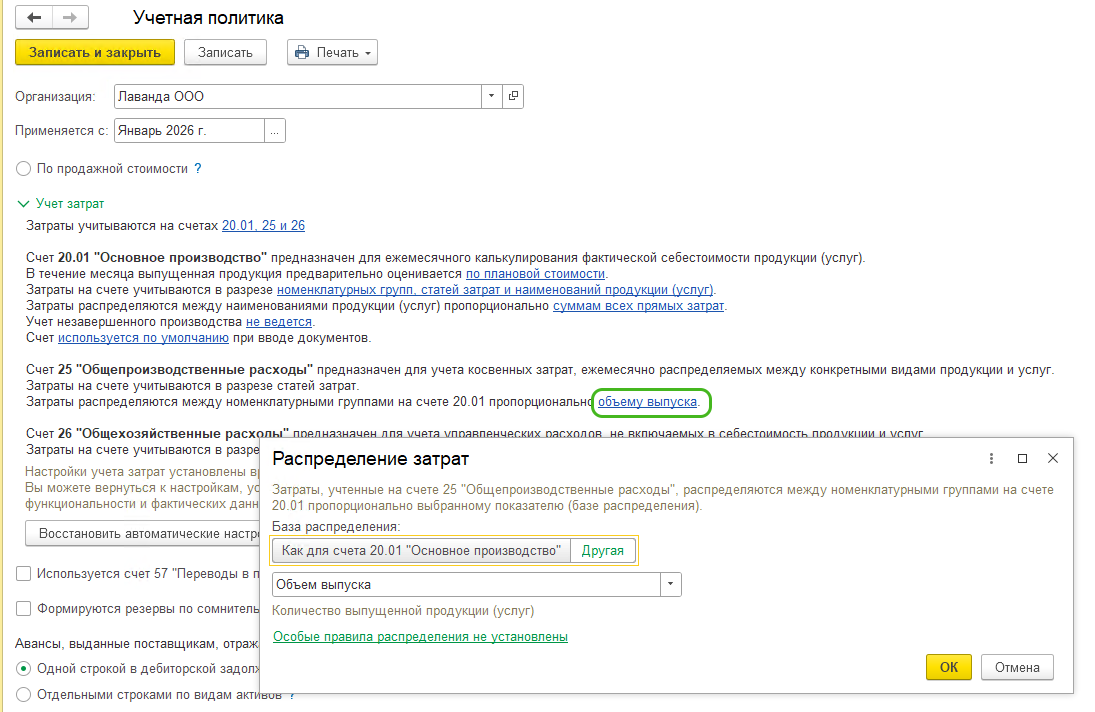Click the help question mark near По продажной стоимости

tap(198, 169)
